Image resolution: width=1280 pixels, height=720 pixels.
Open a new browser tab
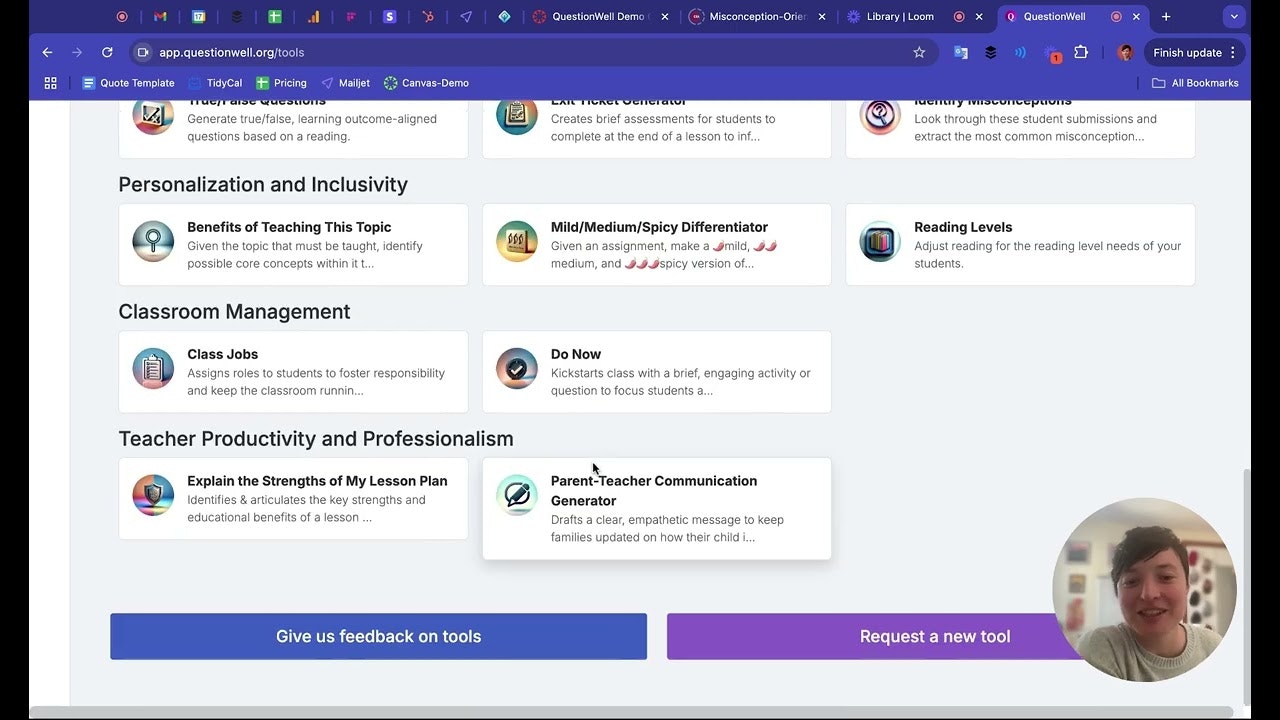pos(1166,17)
